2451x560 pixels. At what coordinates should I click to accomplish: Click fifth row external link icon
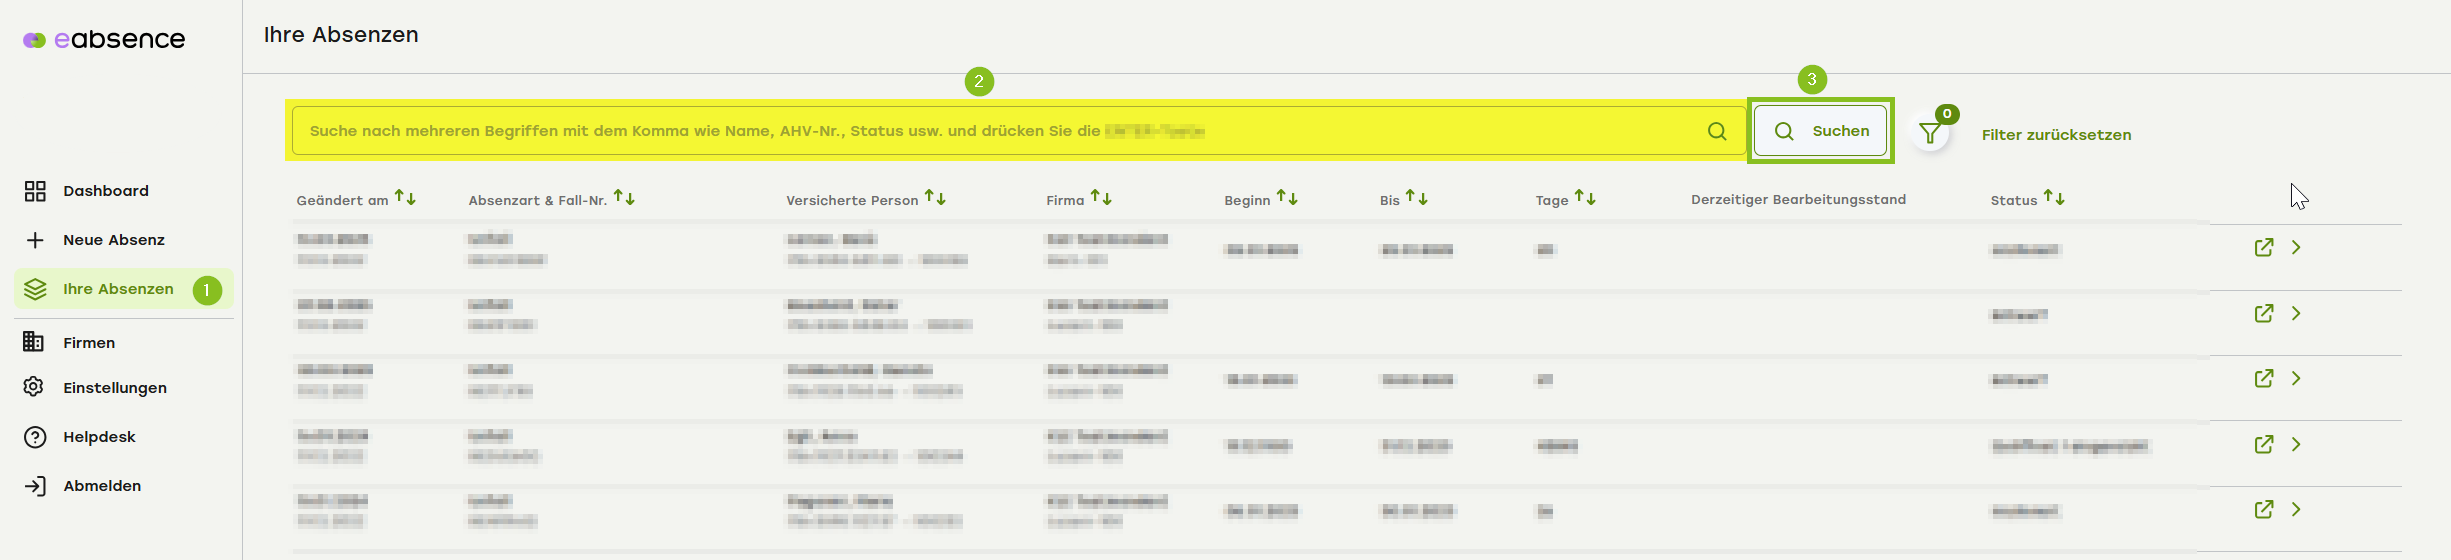pyautogui.click(x=2263, y=510)
